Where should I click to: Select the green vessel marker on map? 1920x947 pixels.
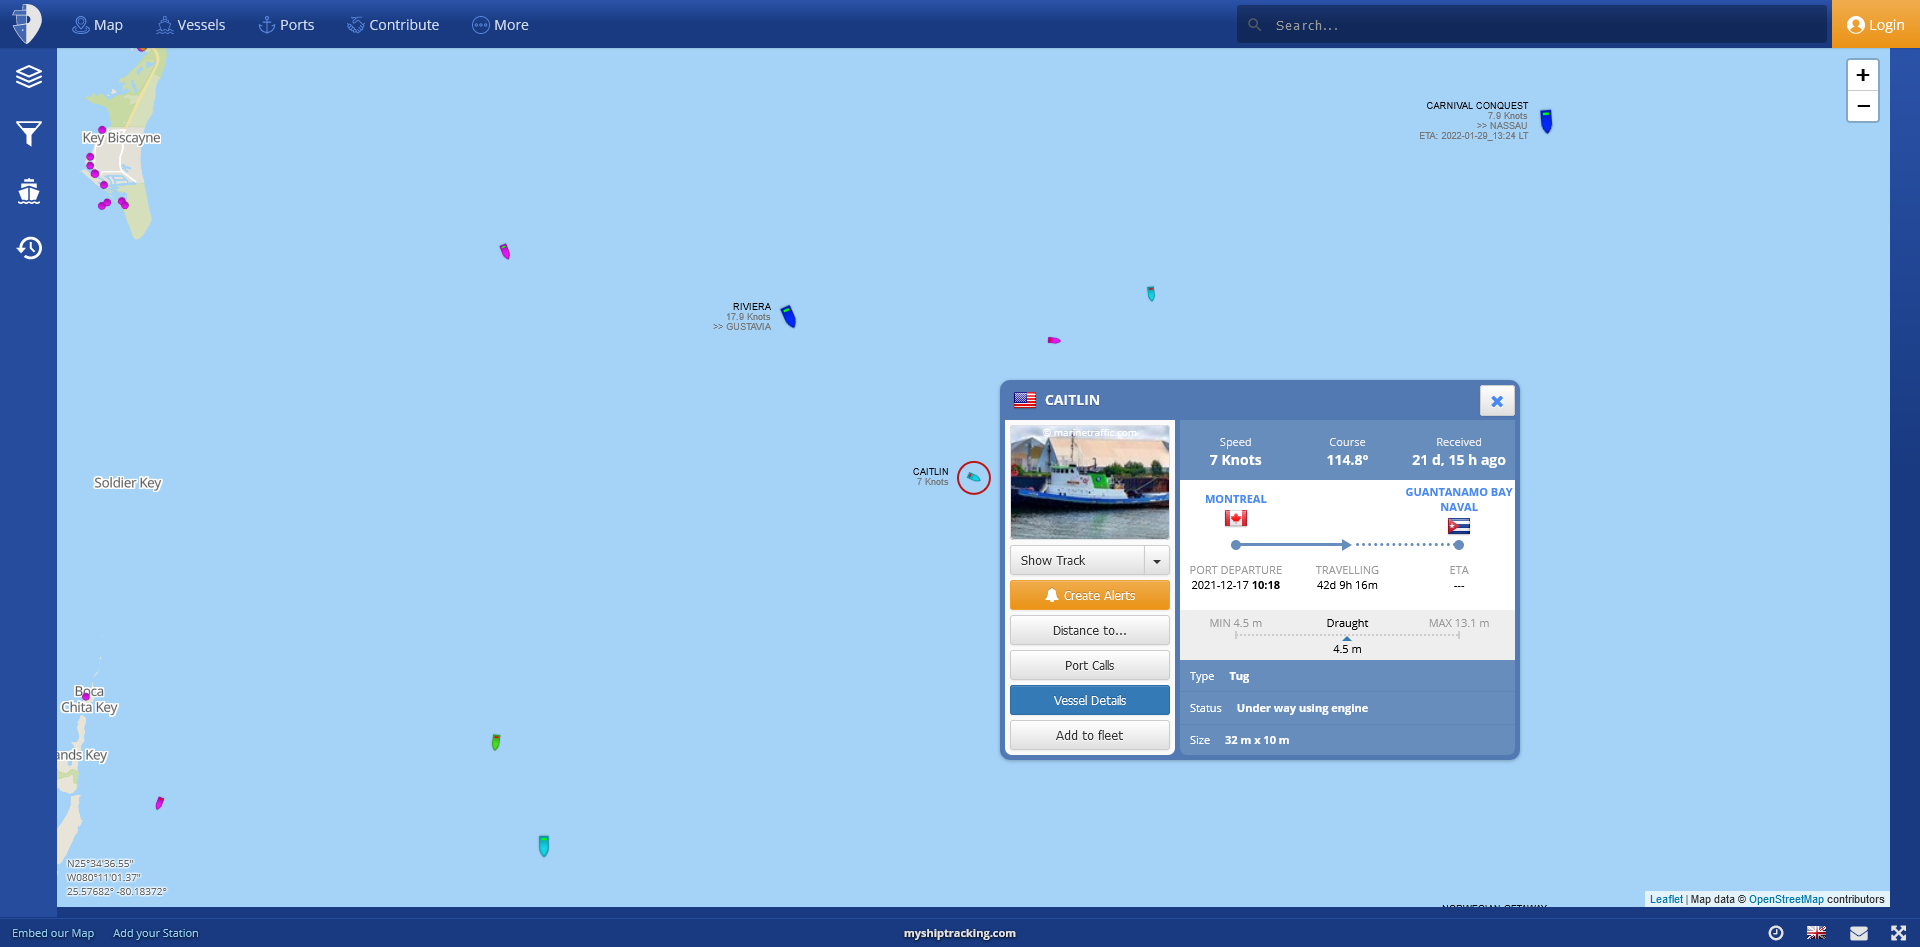pos(496,742)
